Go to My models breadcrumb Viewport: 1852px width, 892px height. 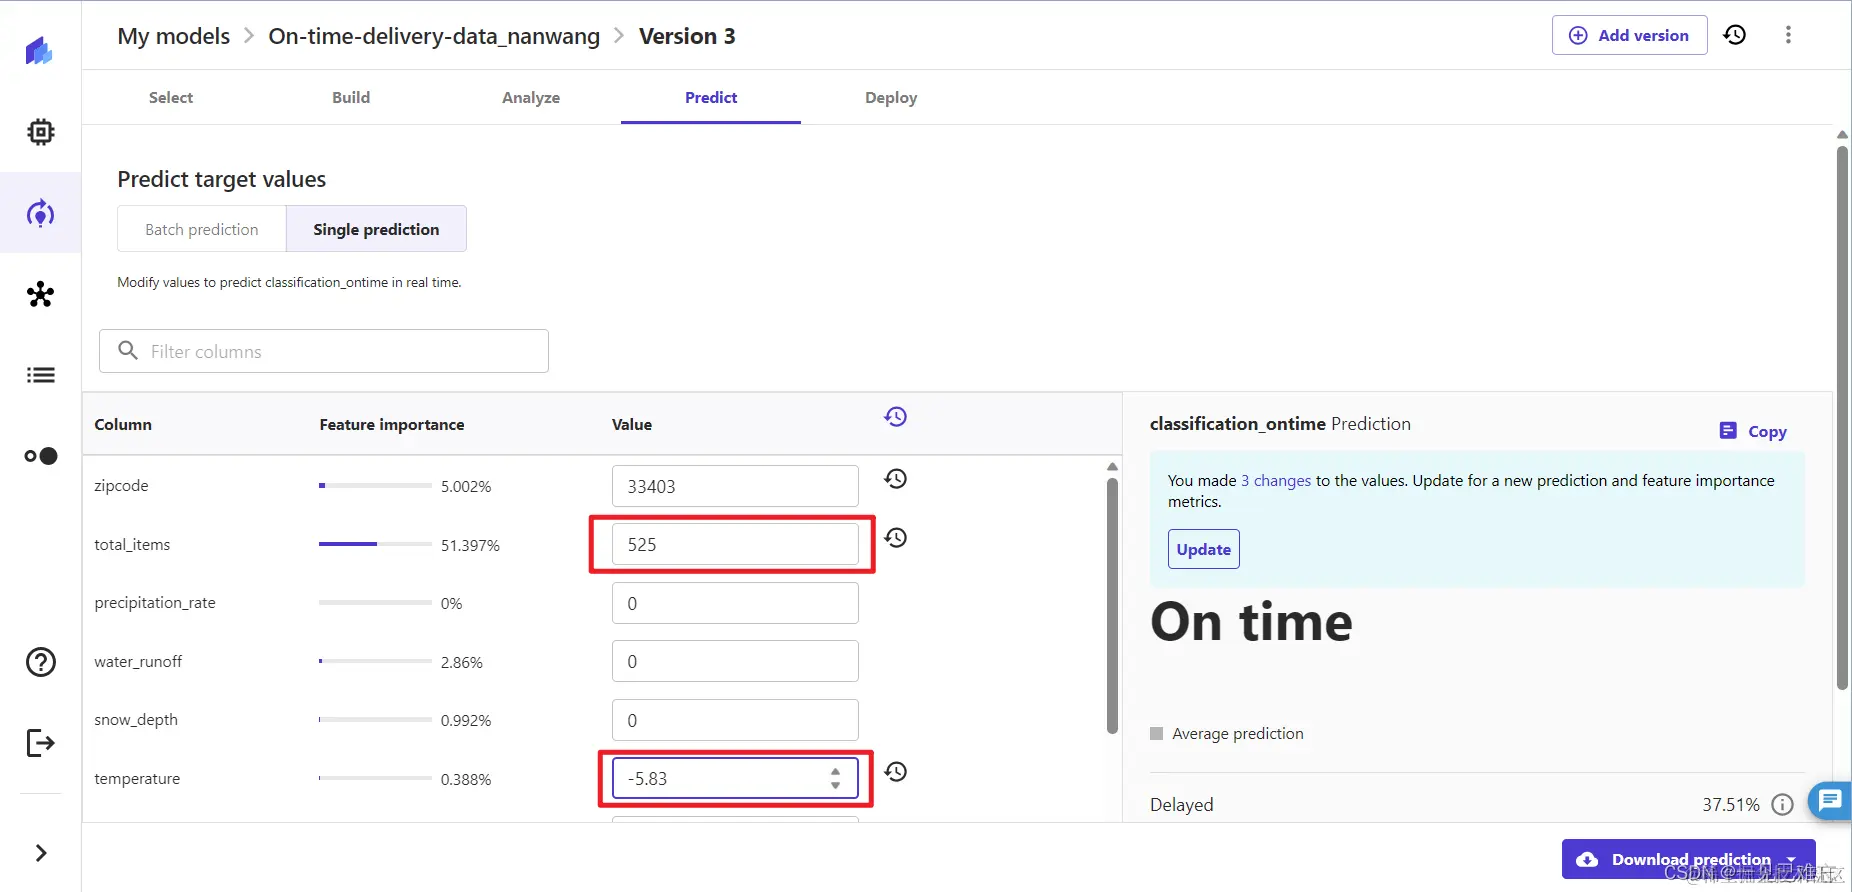point(174,36)
